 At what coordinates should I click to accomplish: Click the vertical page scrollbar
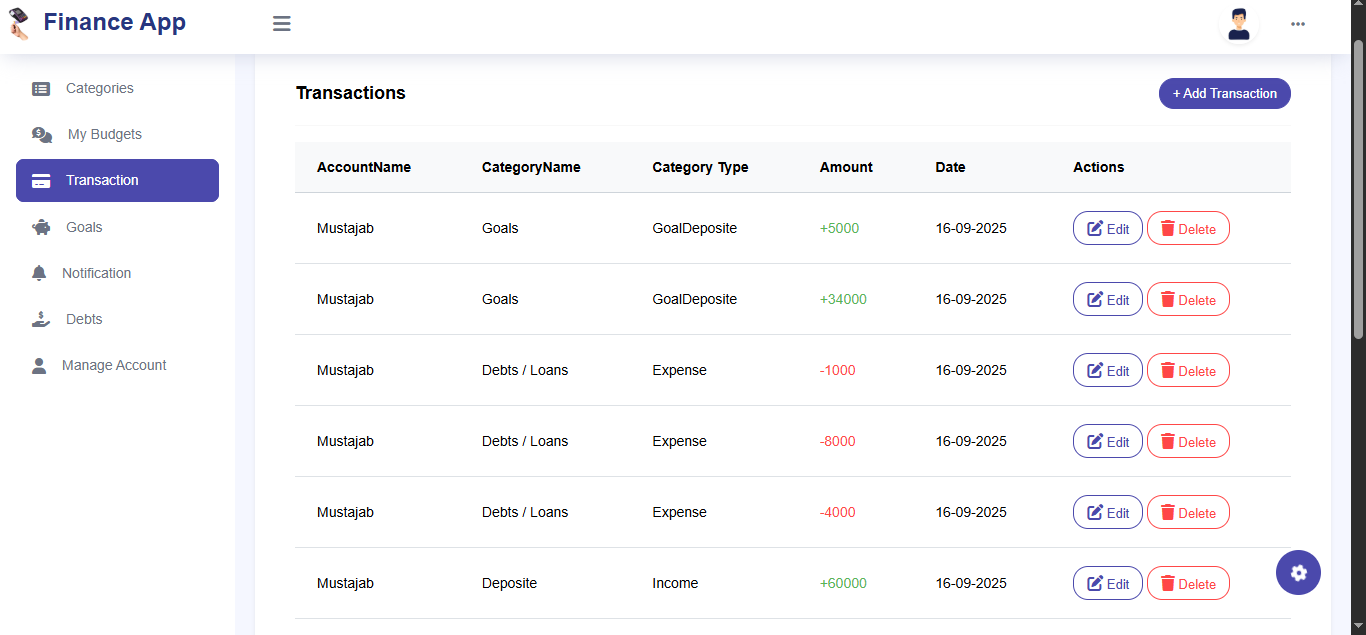pos(1357,190)
